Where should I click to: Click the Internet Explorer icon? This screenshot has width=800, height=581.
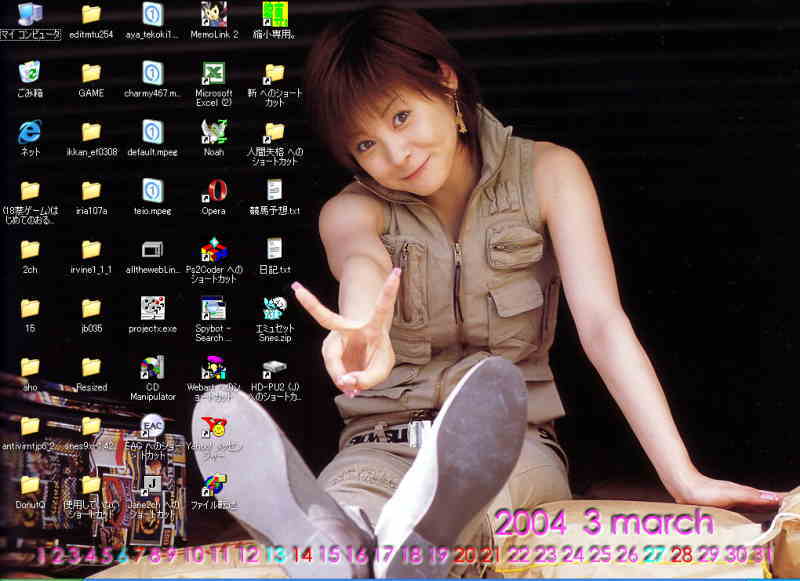(30, 131)
